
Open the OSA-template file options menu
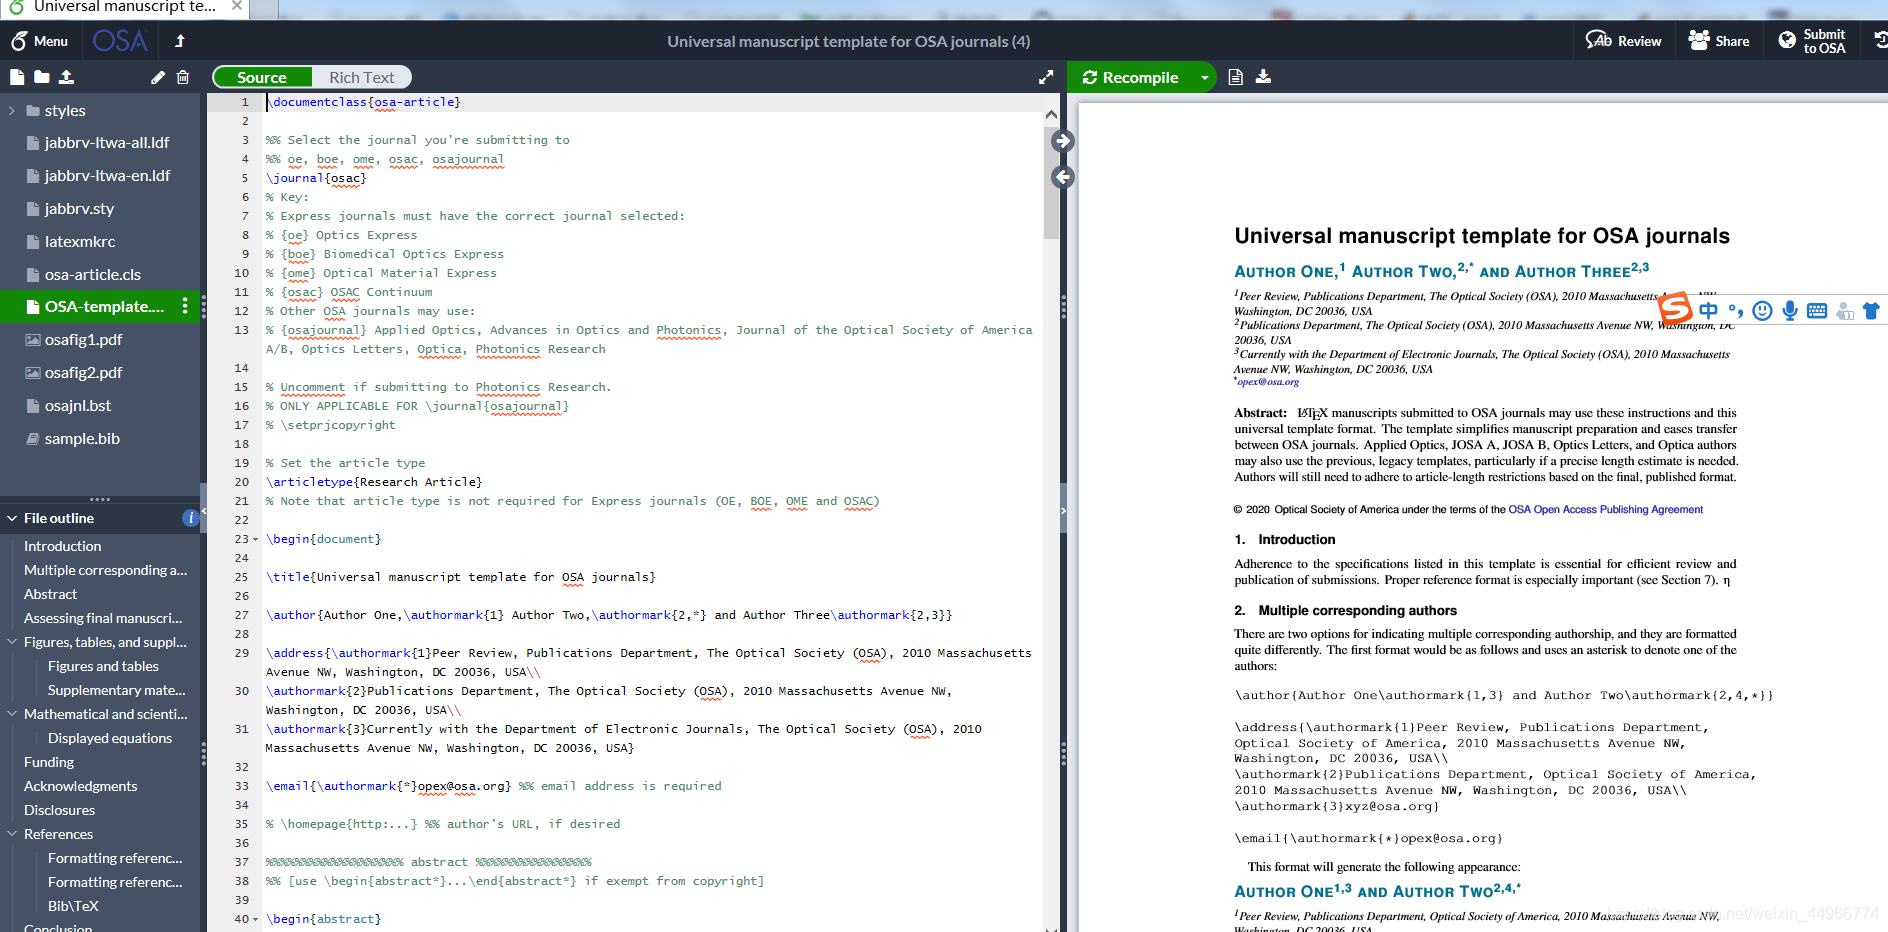click(185, 307)
